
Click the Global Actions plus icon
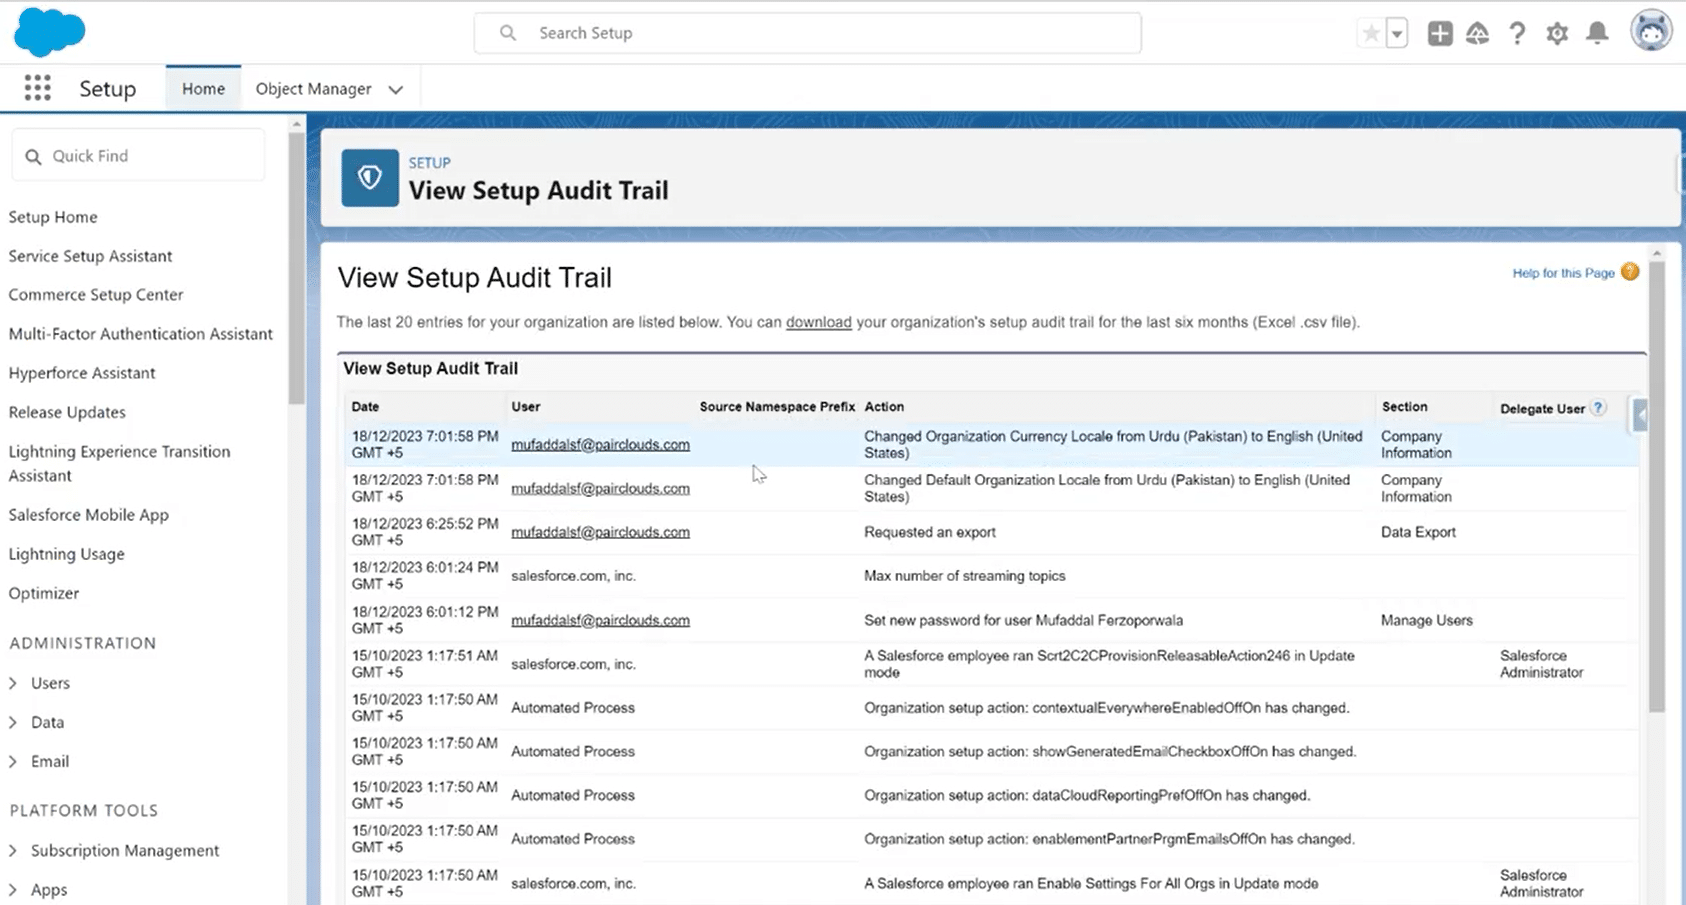(1440, 33)
